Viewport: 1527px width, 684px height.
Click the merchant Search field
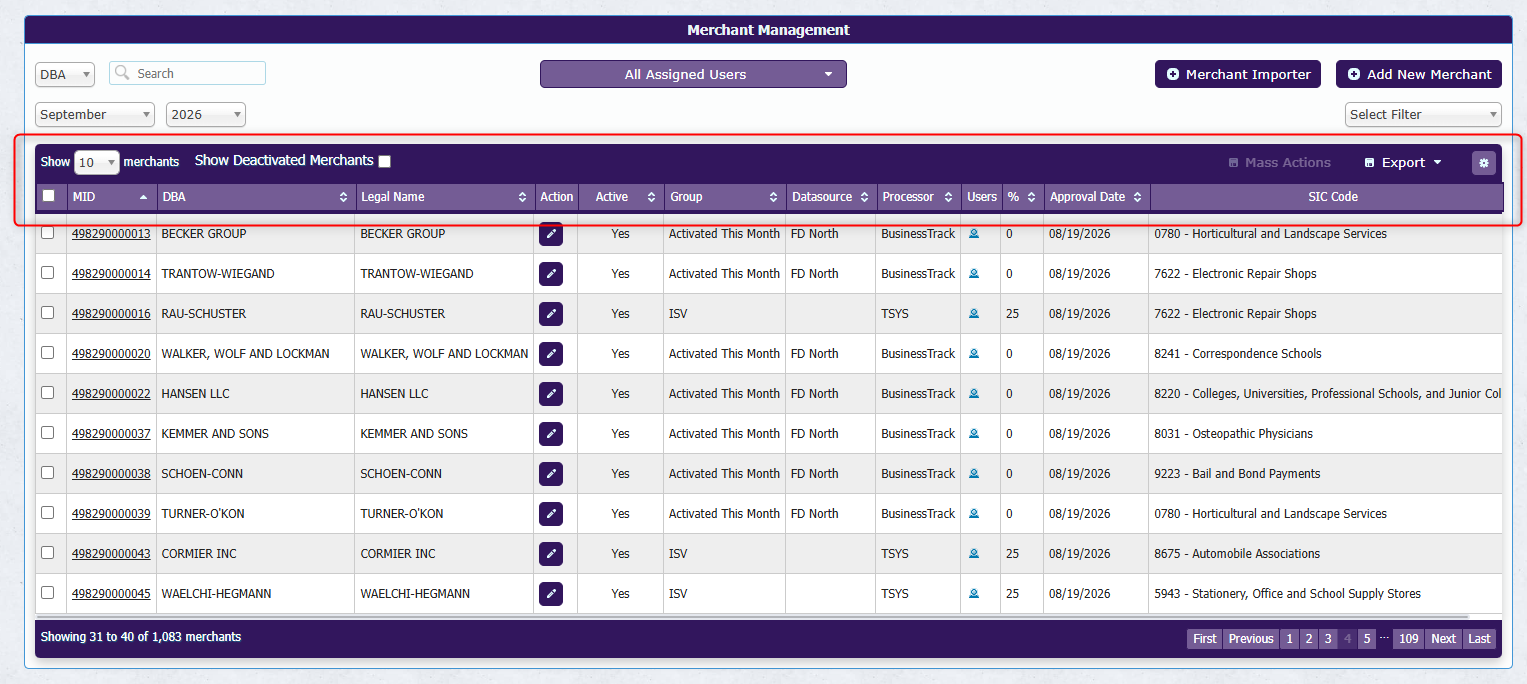[x=187, y=73]
